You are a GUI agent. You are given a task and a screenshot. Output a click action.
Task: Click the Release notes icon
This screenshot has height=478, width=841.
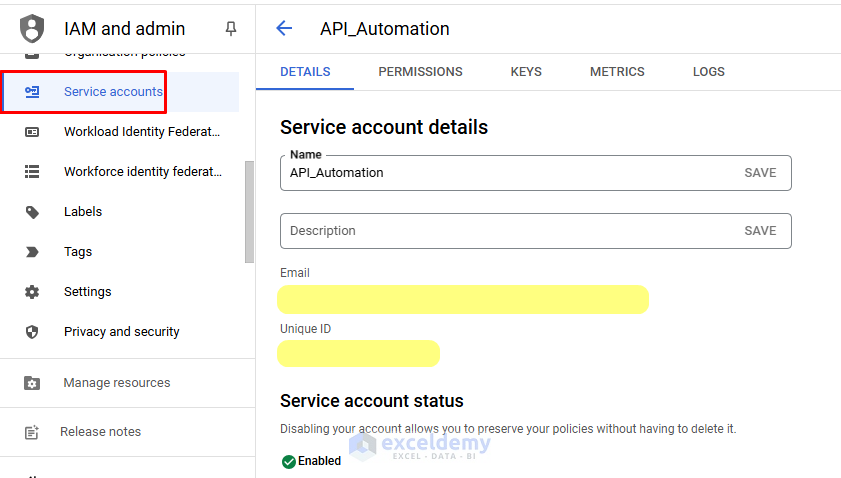[32, 432]
